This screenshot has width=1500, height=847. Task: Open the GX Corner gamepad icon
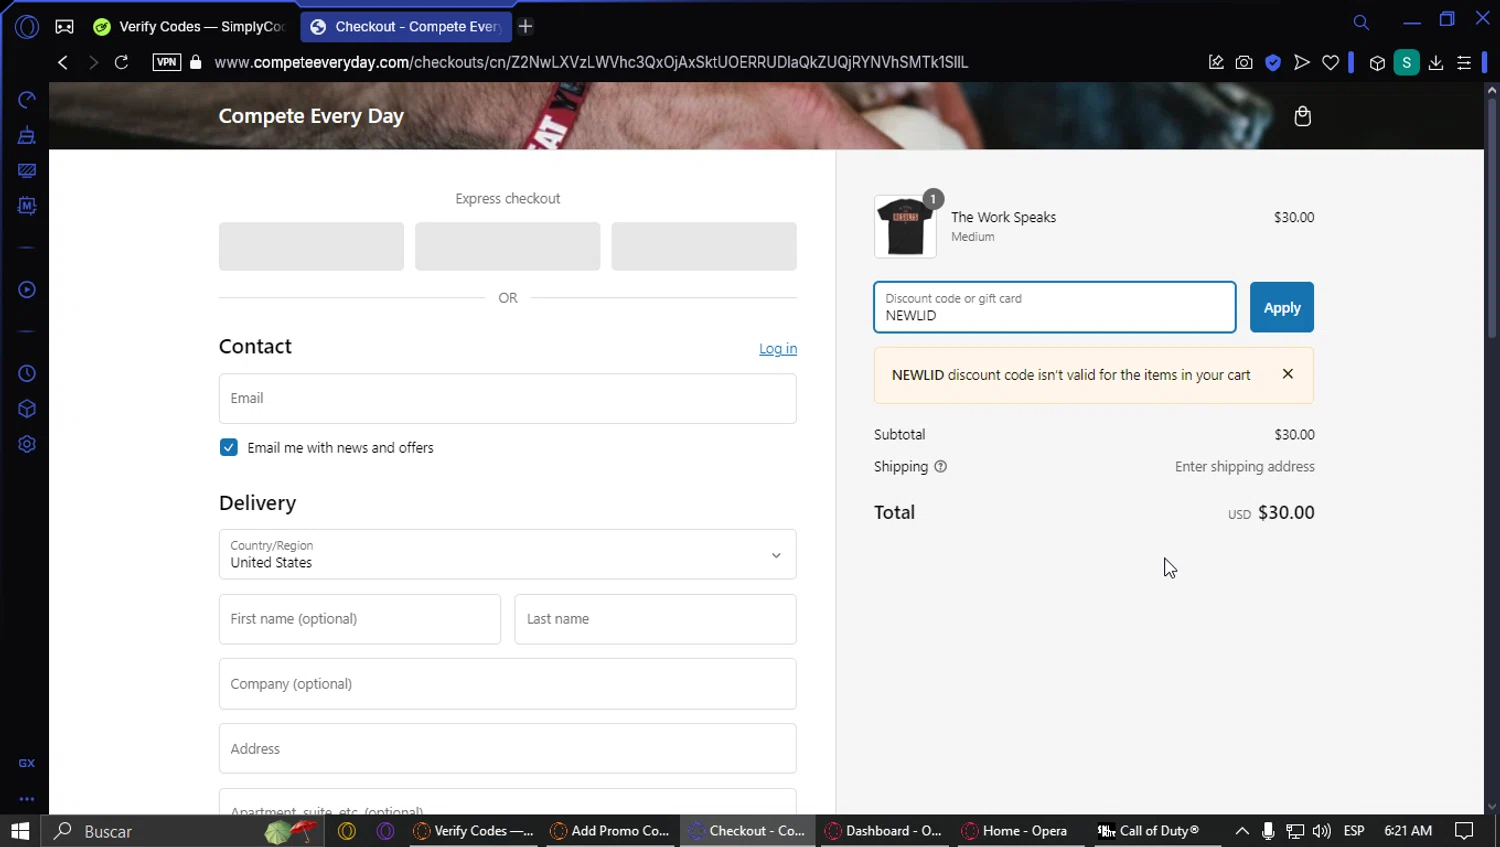tap(64, 27)
